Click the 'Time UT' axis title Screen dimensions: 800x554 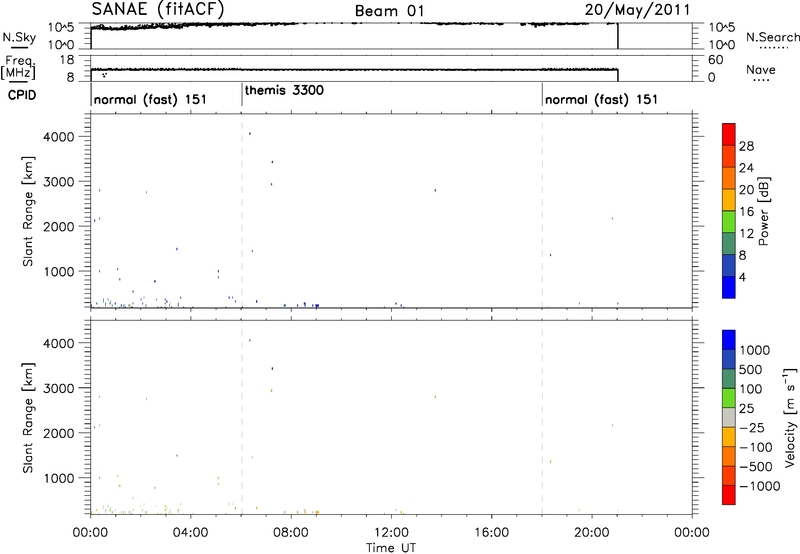(x=391, y=548)
